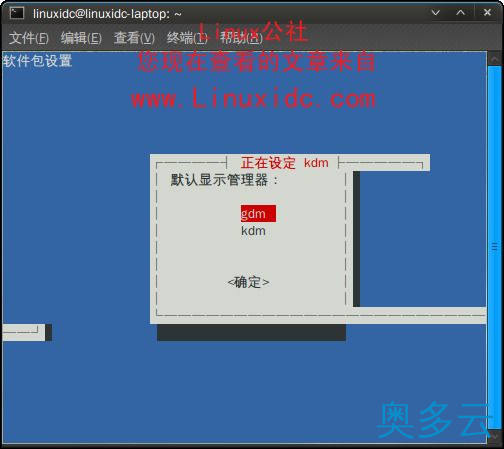The height and width of the screenshot is (449, 504).
Task: Open the 文件(F) menu
Action: 29,38
